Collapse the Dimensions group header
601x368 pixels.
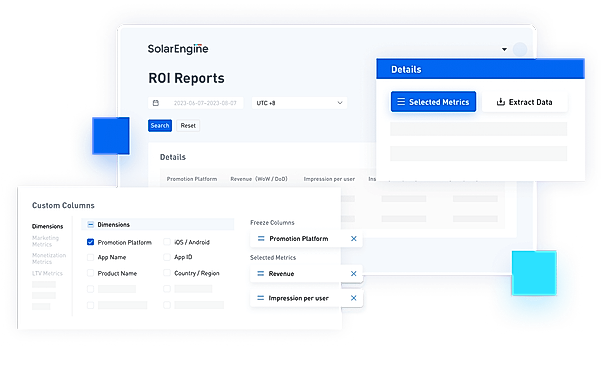[158, 224]
